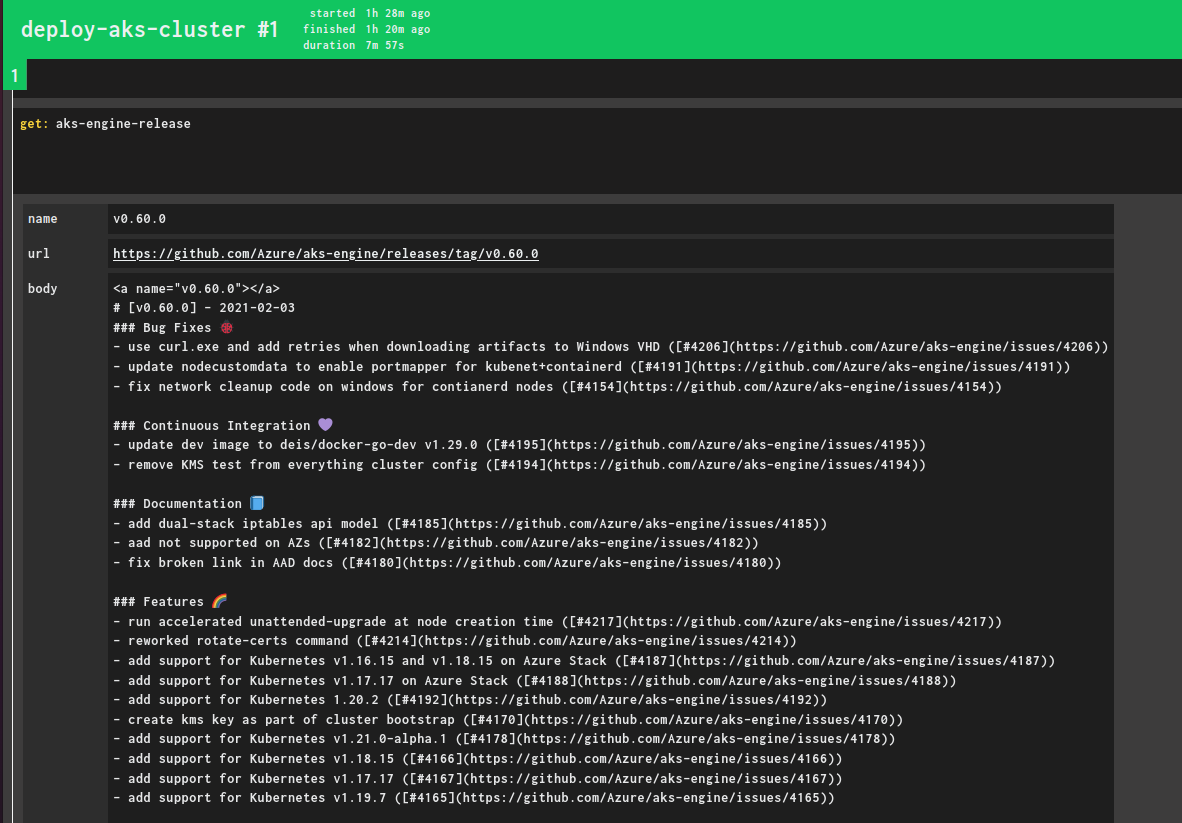1182x823 pixels.
Task: Select the docker-go-dev v1.29.0 line (#4195)
Action: [519, 445]
